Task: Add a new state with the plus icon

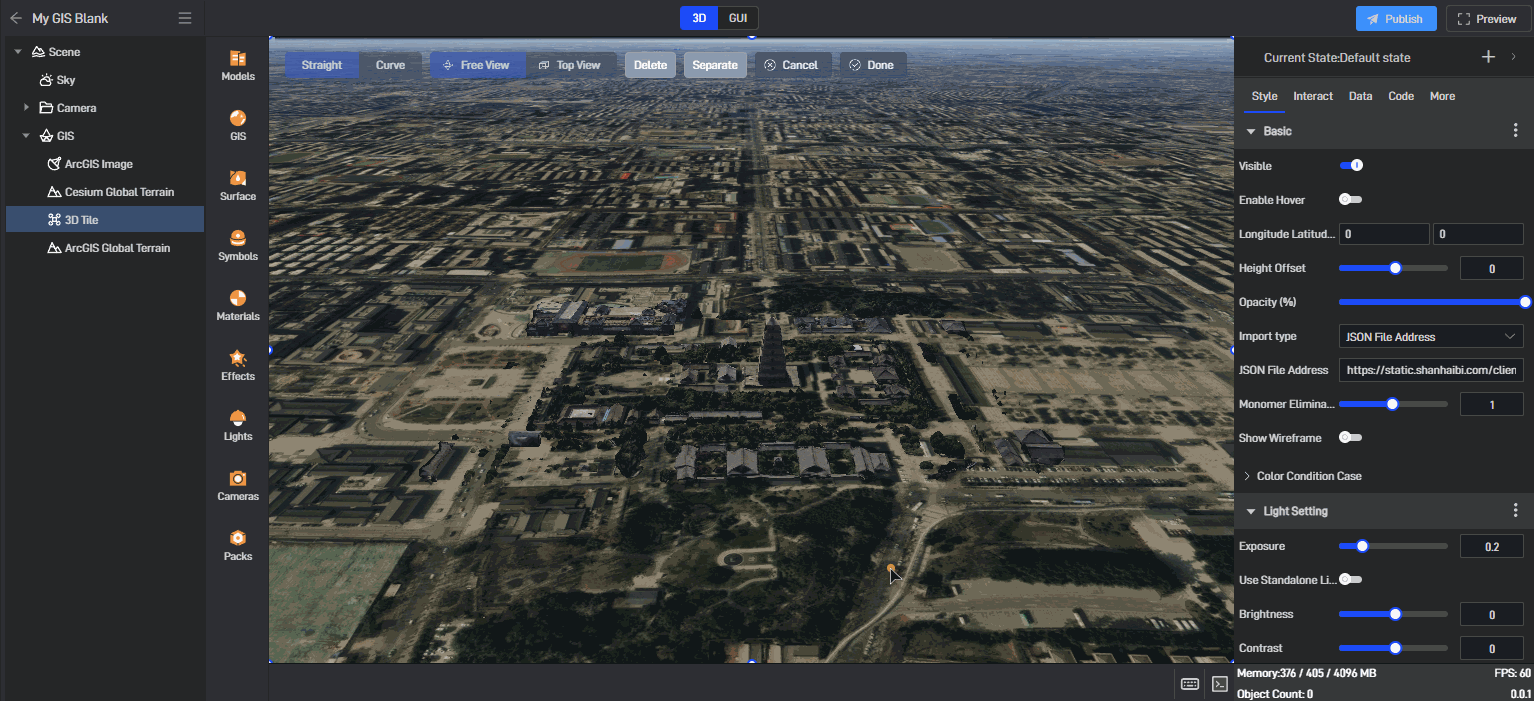Action: 1488,57
